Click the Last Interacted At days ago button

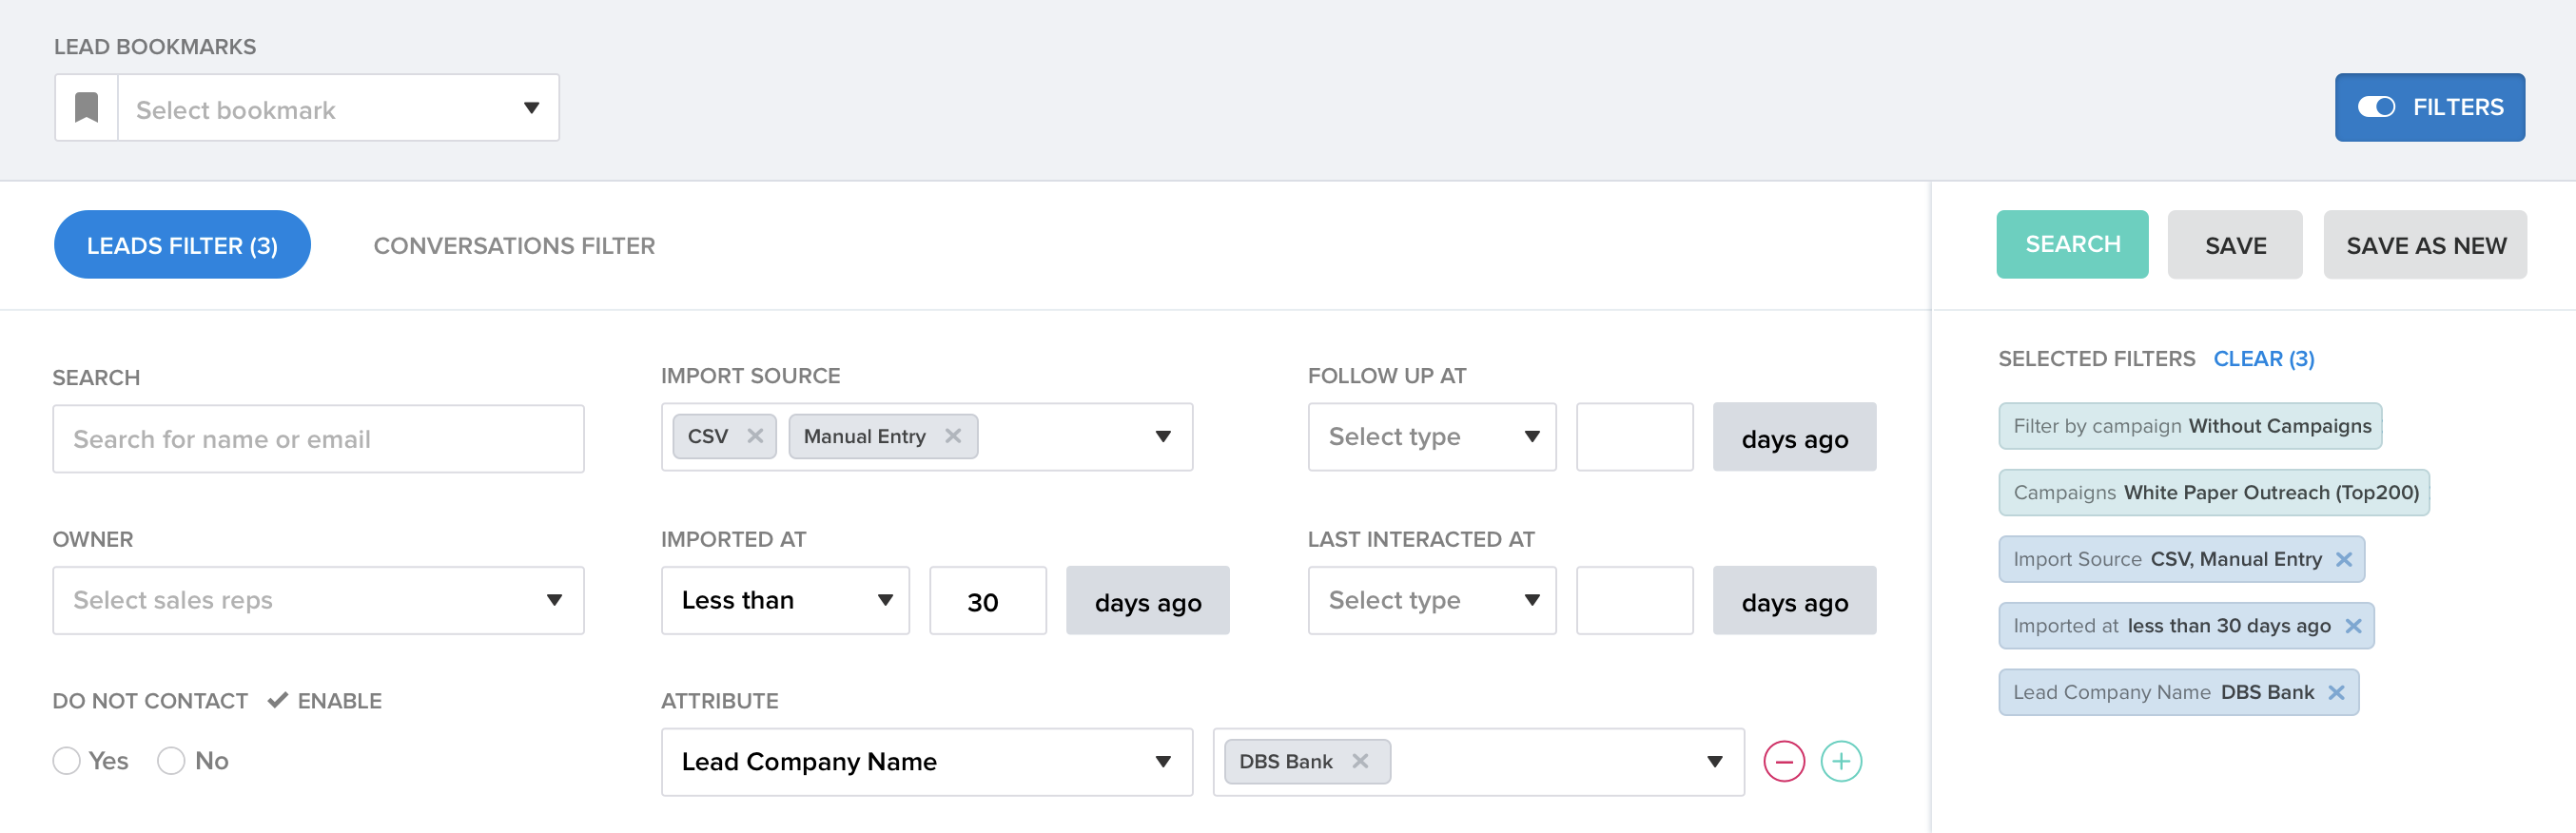click(1794, 600)
